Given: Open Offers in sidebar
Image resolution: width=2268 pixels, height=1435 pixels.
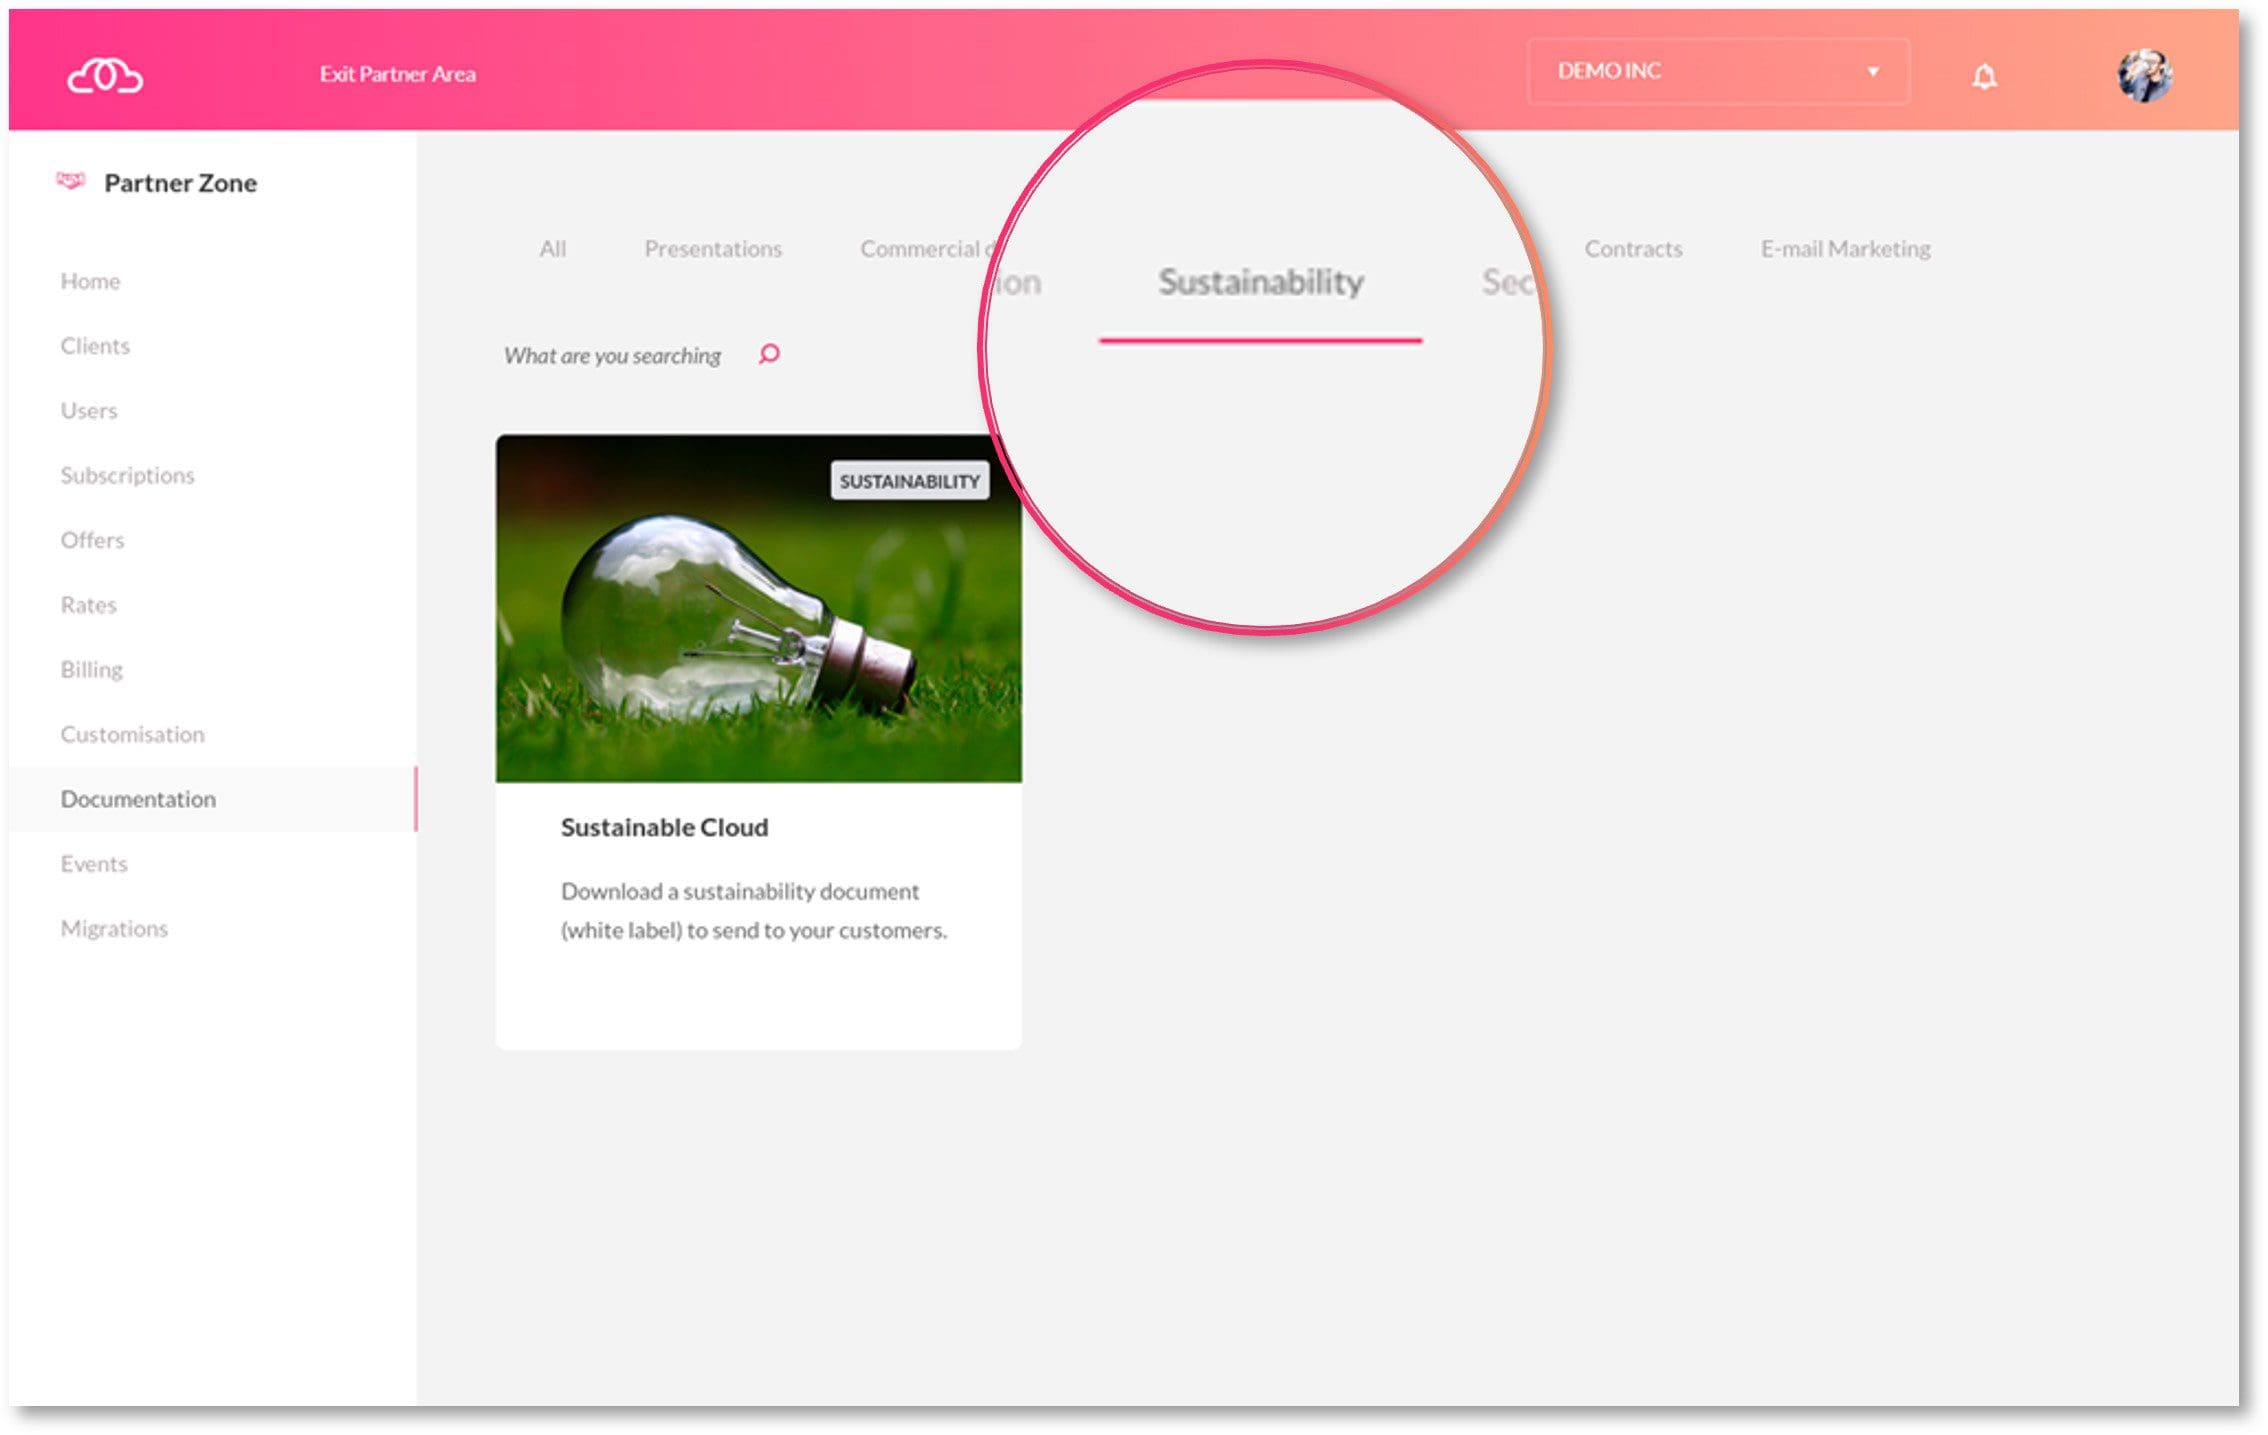Looking at the screenshot, I should 92,540.
